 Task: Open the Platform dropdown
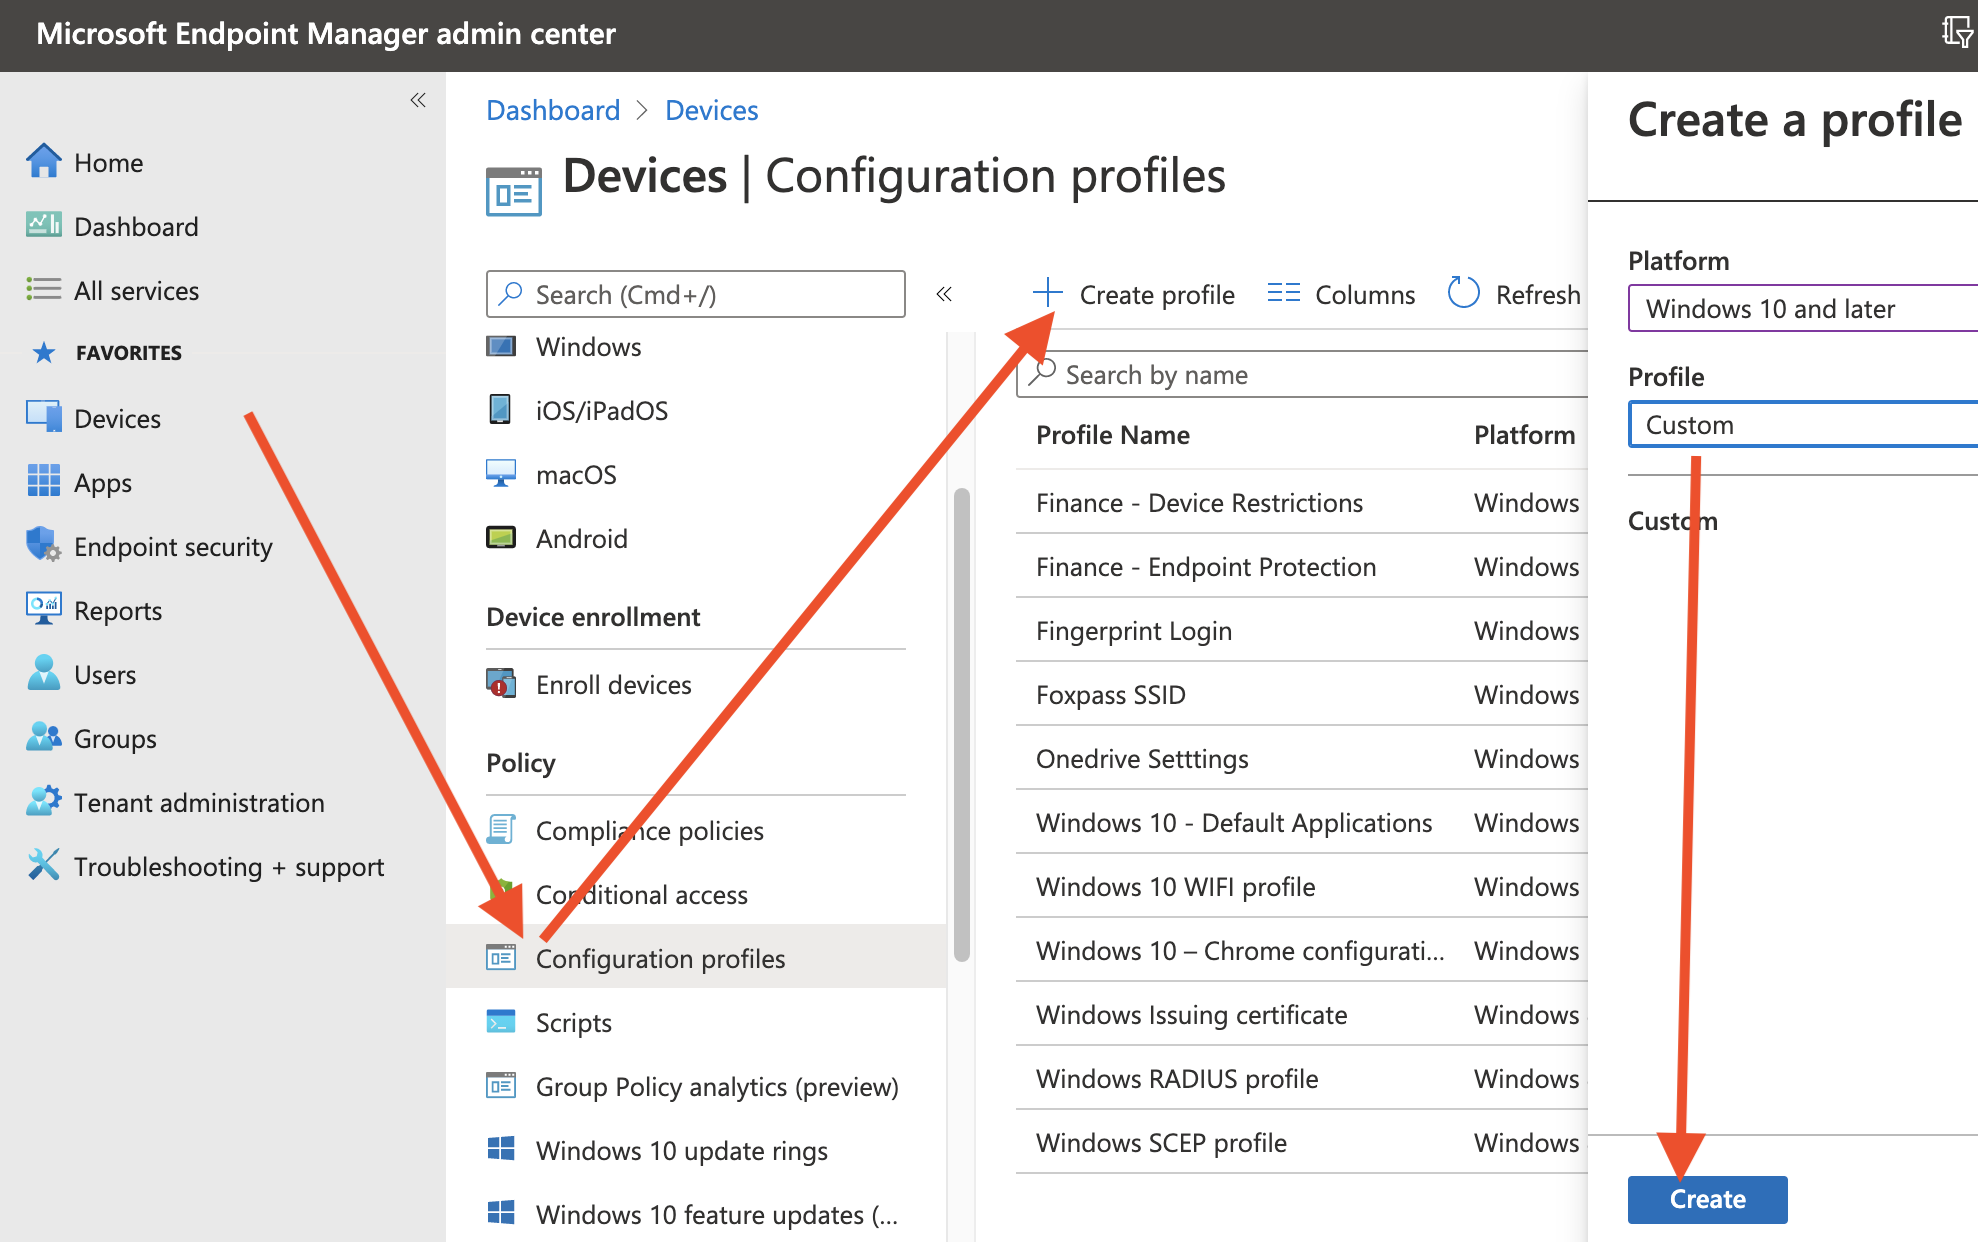click(x=1803, y=308)
